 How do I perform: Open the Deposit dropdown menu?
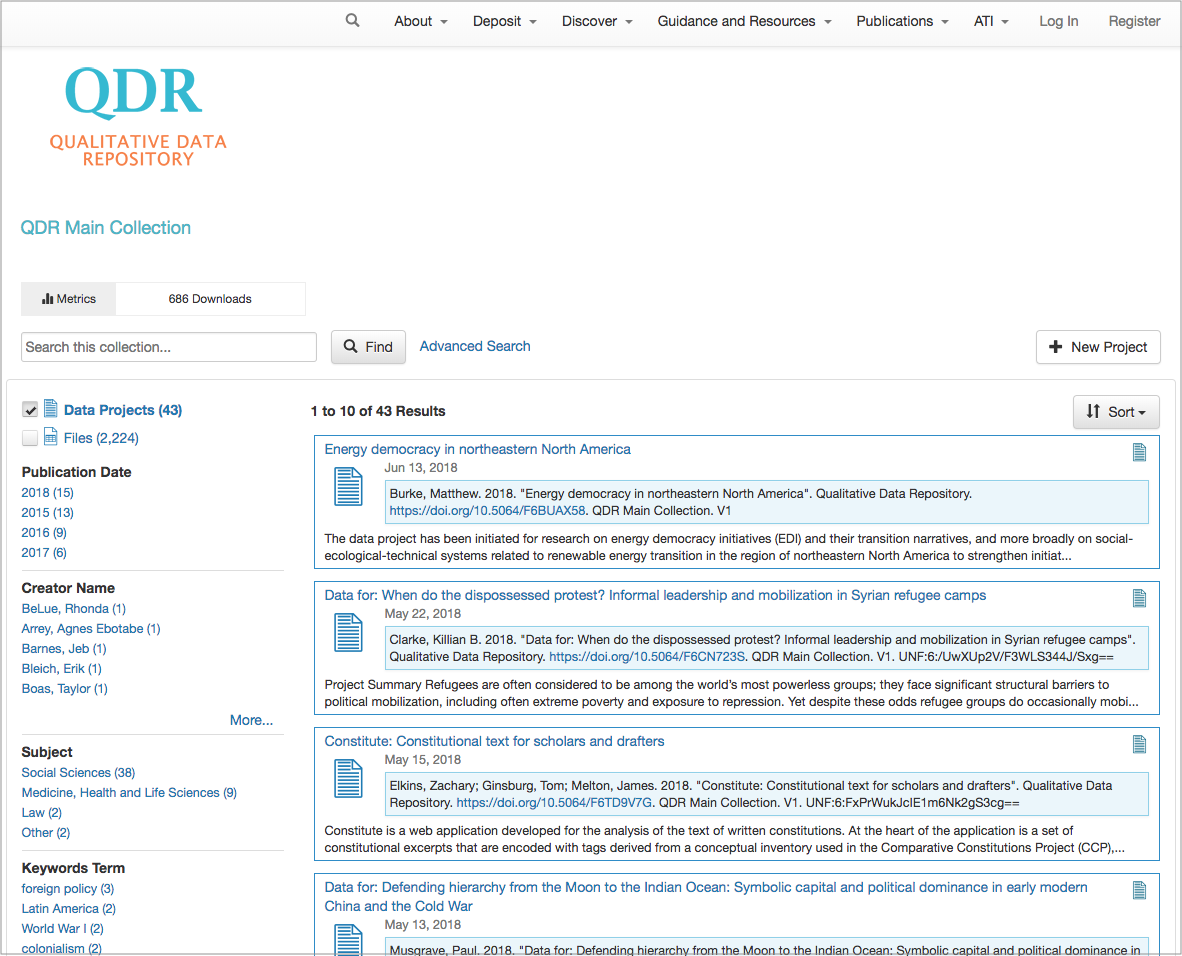[504, 21]
